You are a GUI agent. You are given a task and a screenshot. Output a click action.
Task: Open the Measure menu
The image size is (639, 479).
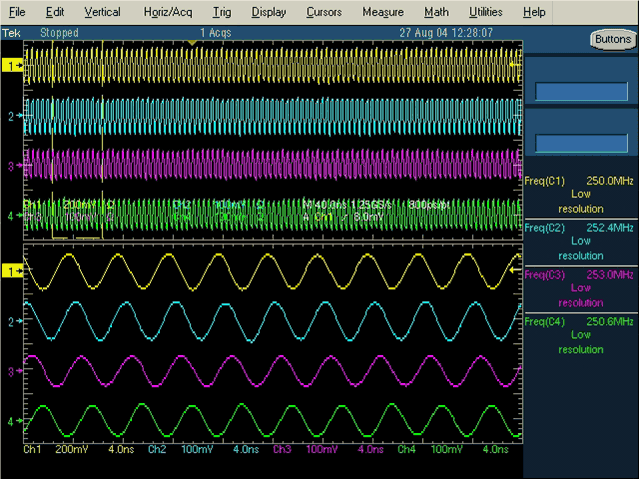(383, 12)
